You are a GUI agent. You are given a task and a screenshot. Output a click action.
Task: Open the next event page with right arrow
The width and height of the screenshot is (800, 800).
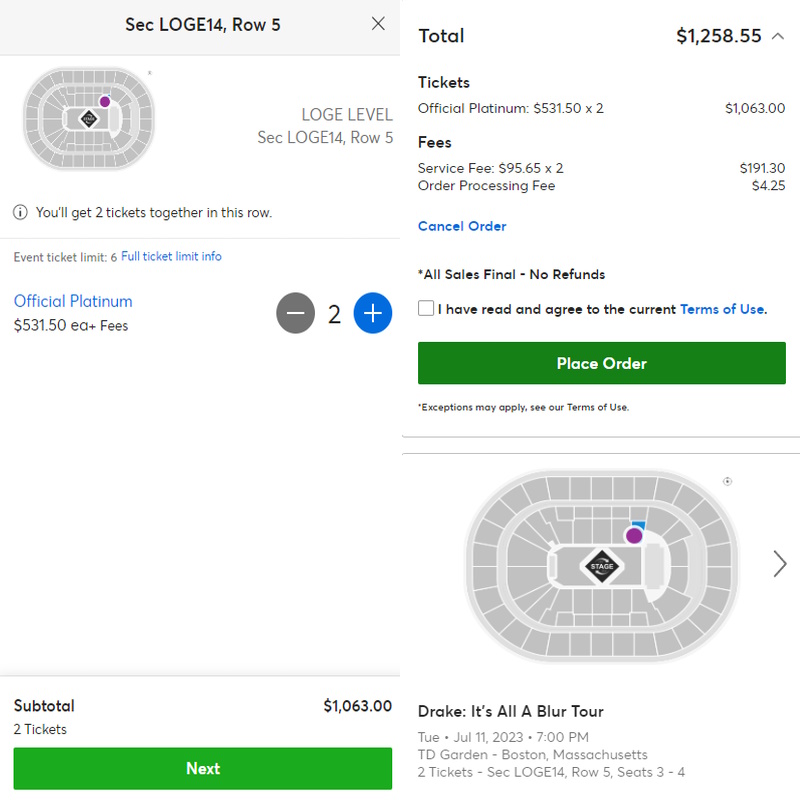779,564
